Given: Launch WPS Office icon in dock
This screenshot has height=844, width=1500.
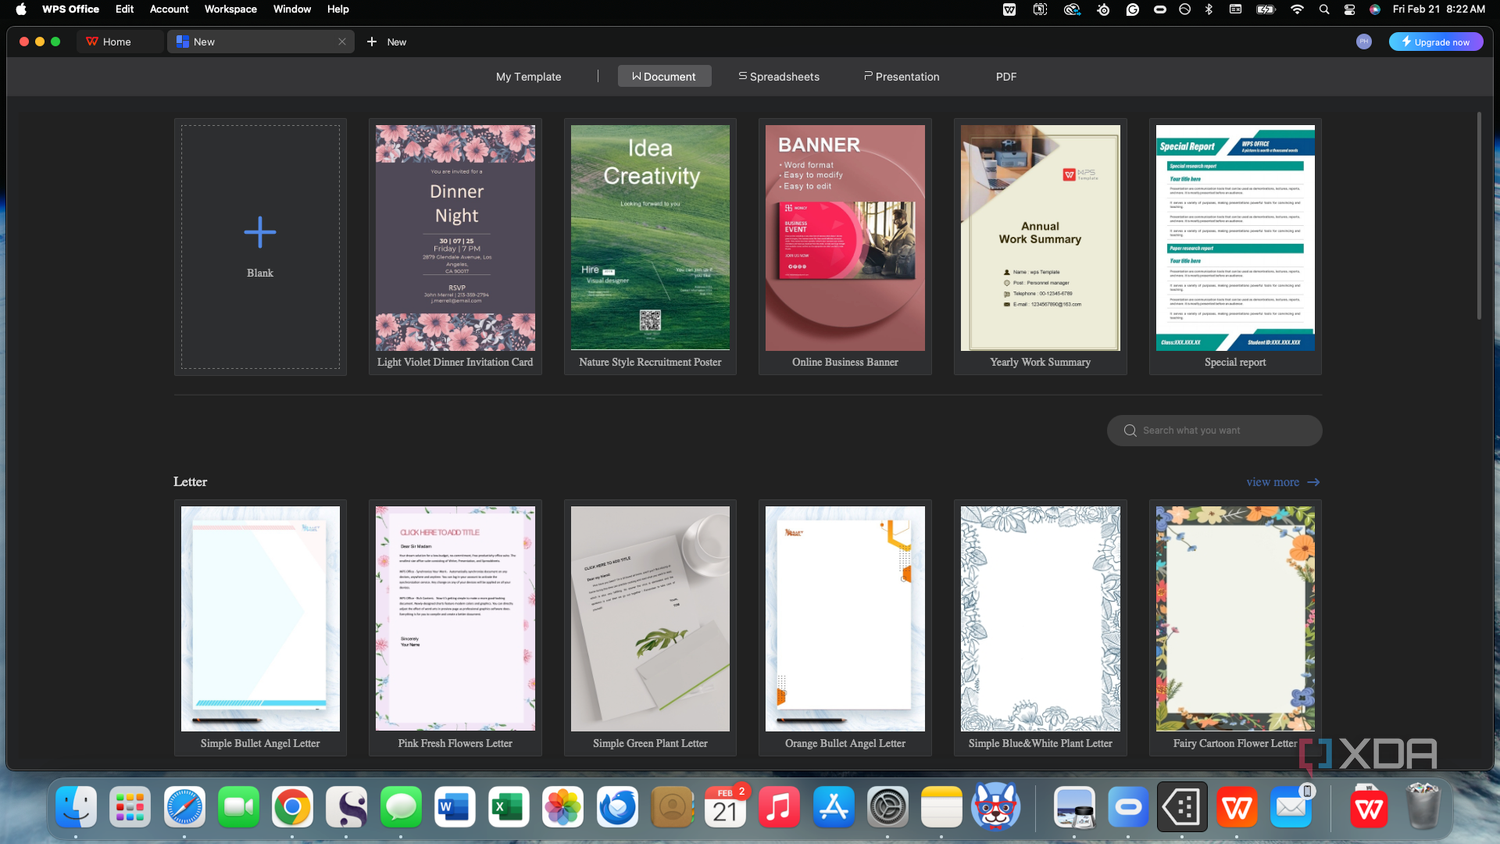Looking at the screenshot, I should click(x=1237, y=807).
